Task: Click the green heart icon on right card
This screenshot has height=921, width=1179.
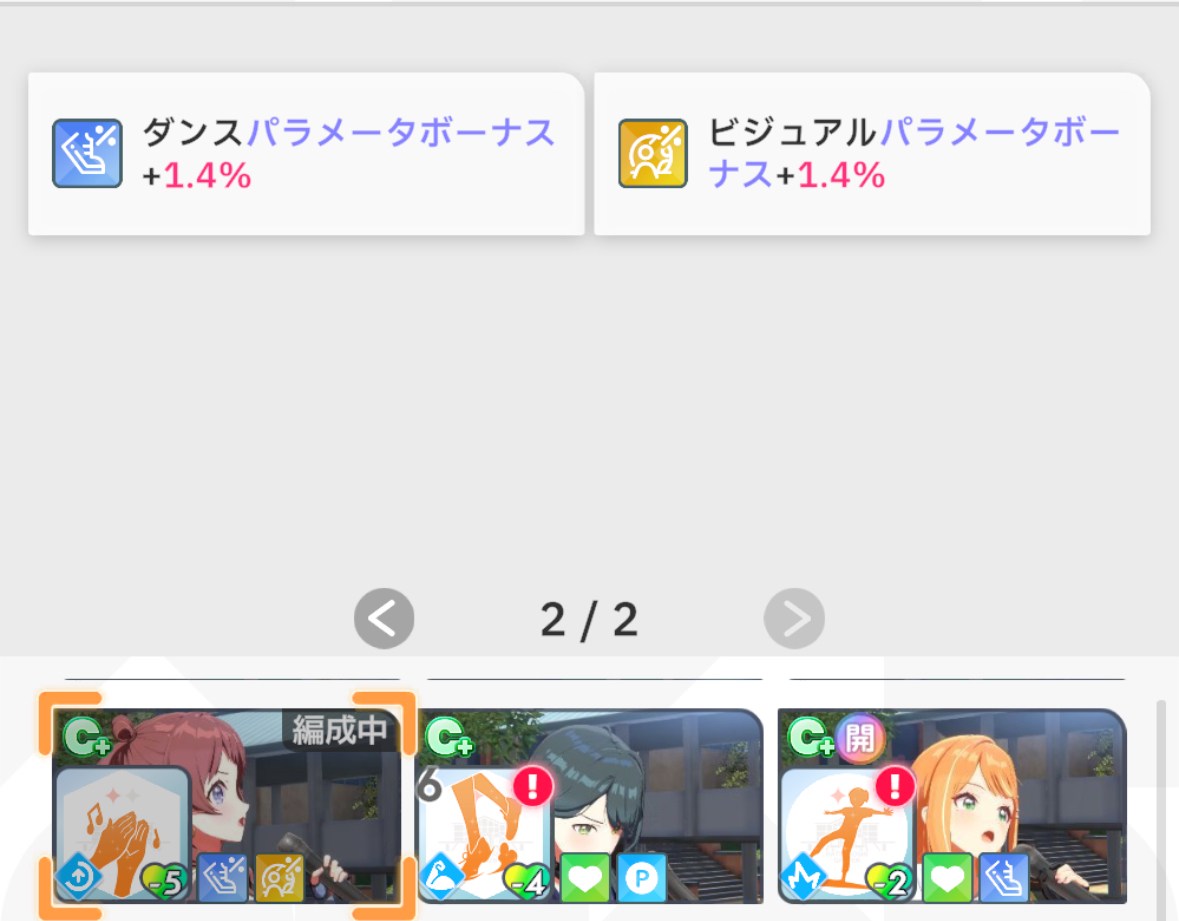Action: pos(947,877)
